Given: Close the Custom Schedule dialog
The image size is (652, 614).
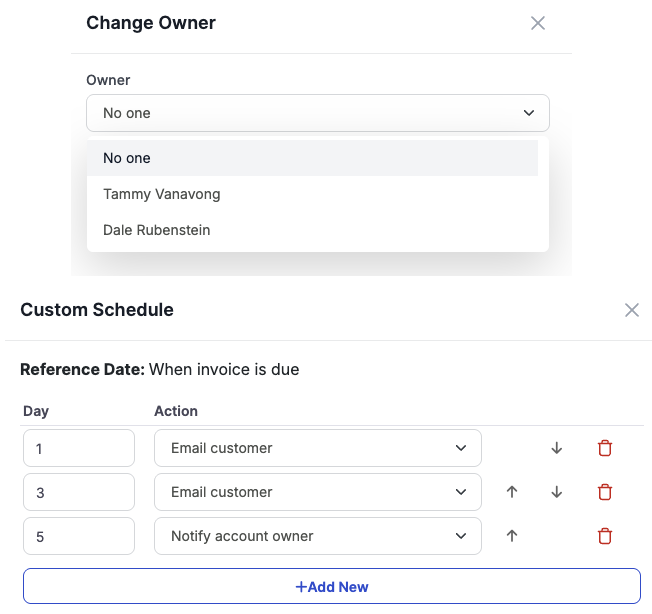Looking at the screenshot, I should pos(631,310).
